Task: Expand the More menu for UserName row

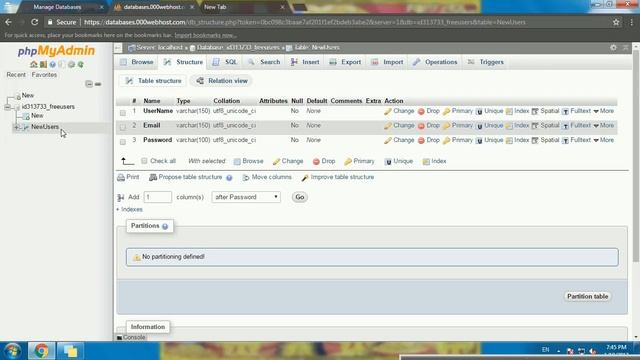Action: [x=603, y=111]
